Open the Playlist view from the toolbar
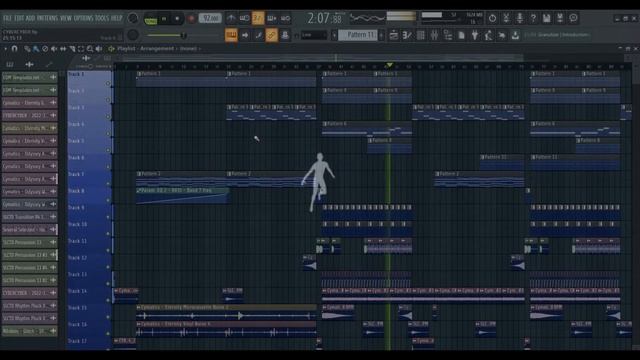The image size is (640, 360). pos(393,35)
